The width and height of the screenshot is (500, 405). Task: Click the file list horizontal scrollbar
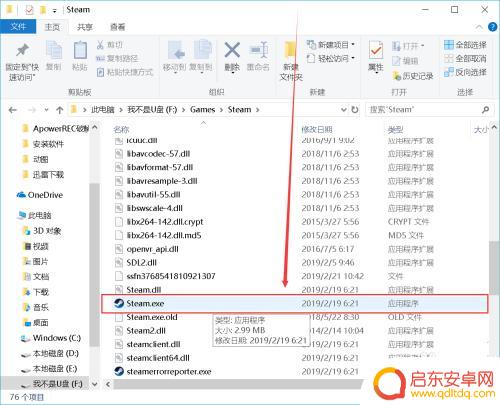point(238,384)
